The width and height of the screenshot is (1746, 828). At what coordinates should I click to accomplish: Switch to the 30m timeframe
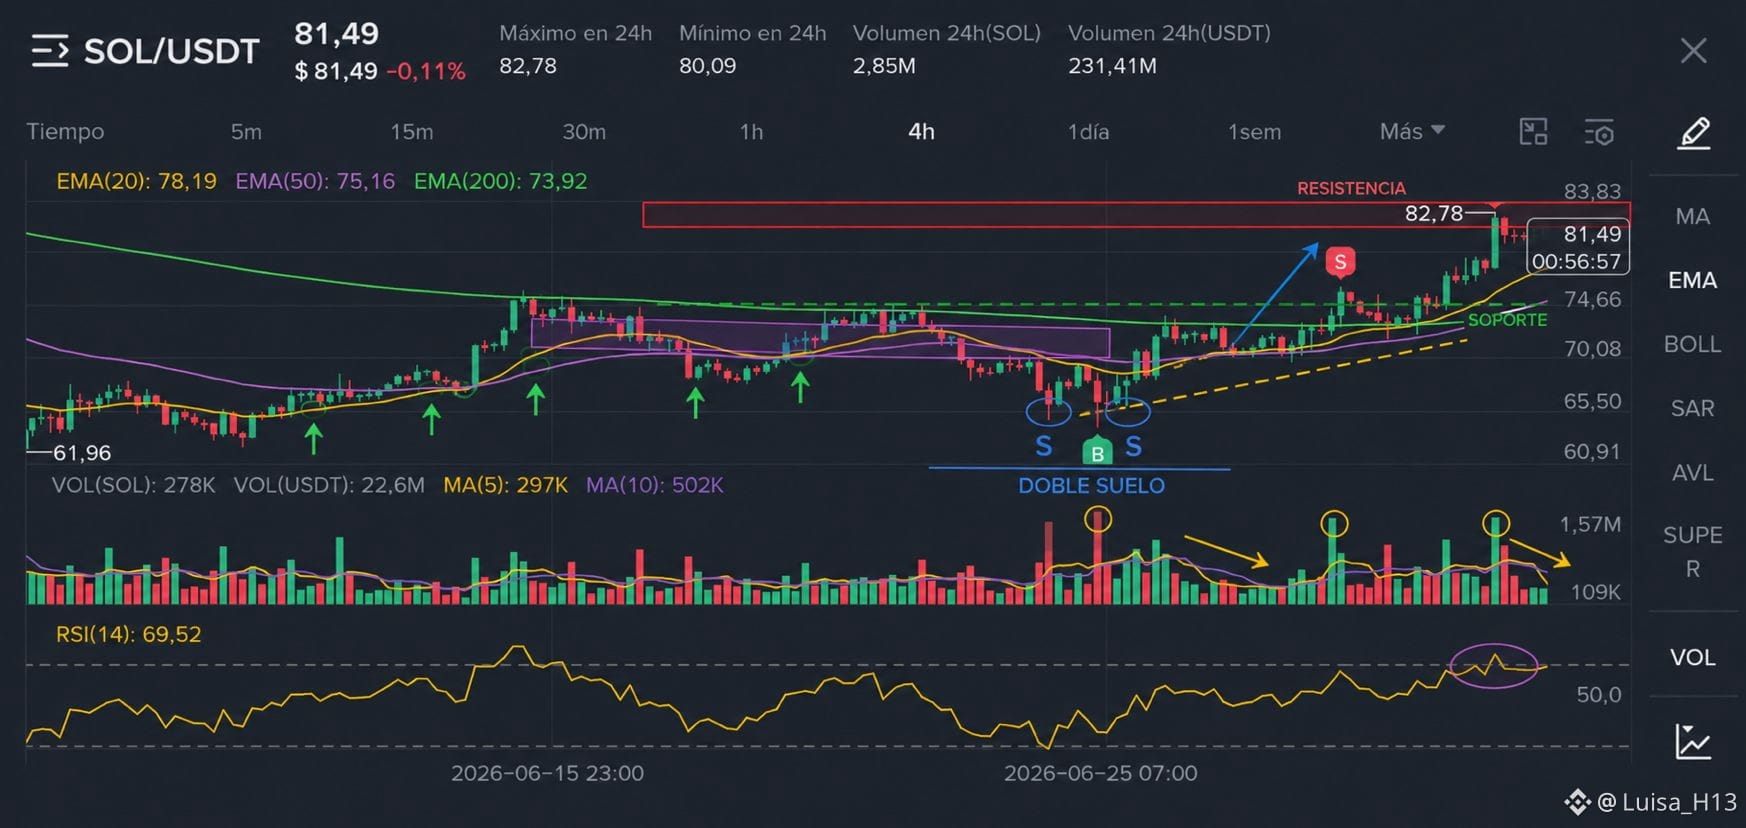click(x=584, y=132)
